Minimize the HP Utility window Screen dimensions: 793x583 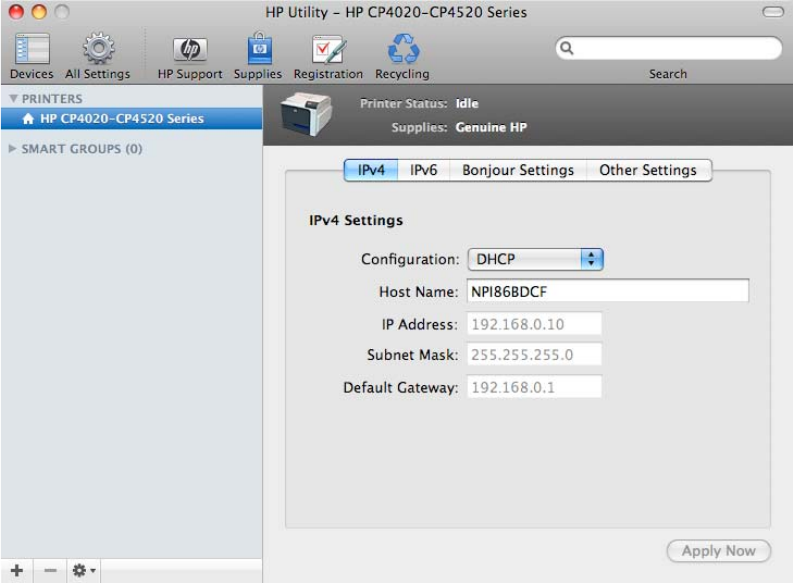pos(39,12)
